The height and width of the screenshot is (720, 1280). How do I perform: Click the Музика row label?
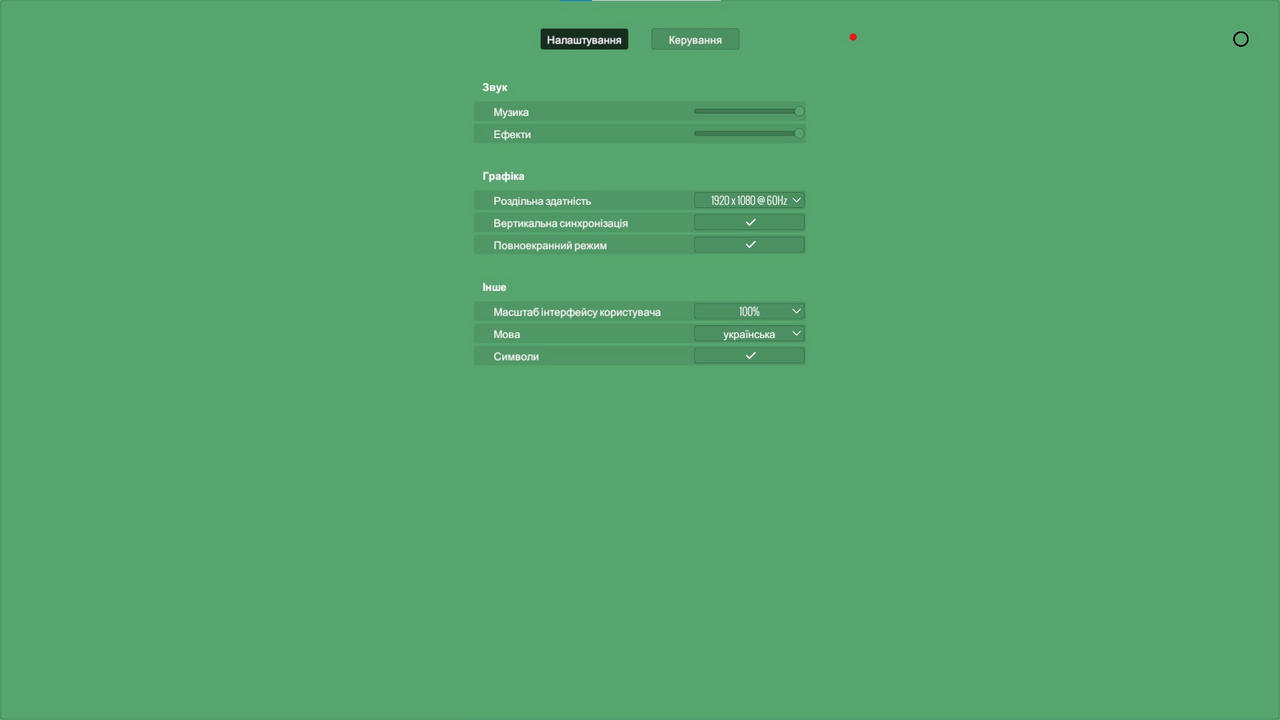[511, 112]
